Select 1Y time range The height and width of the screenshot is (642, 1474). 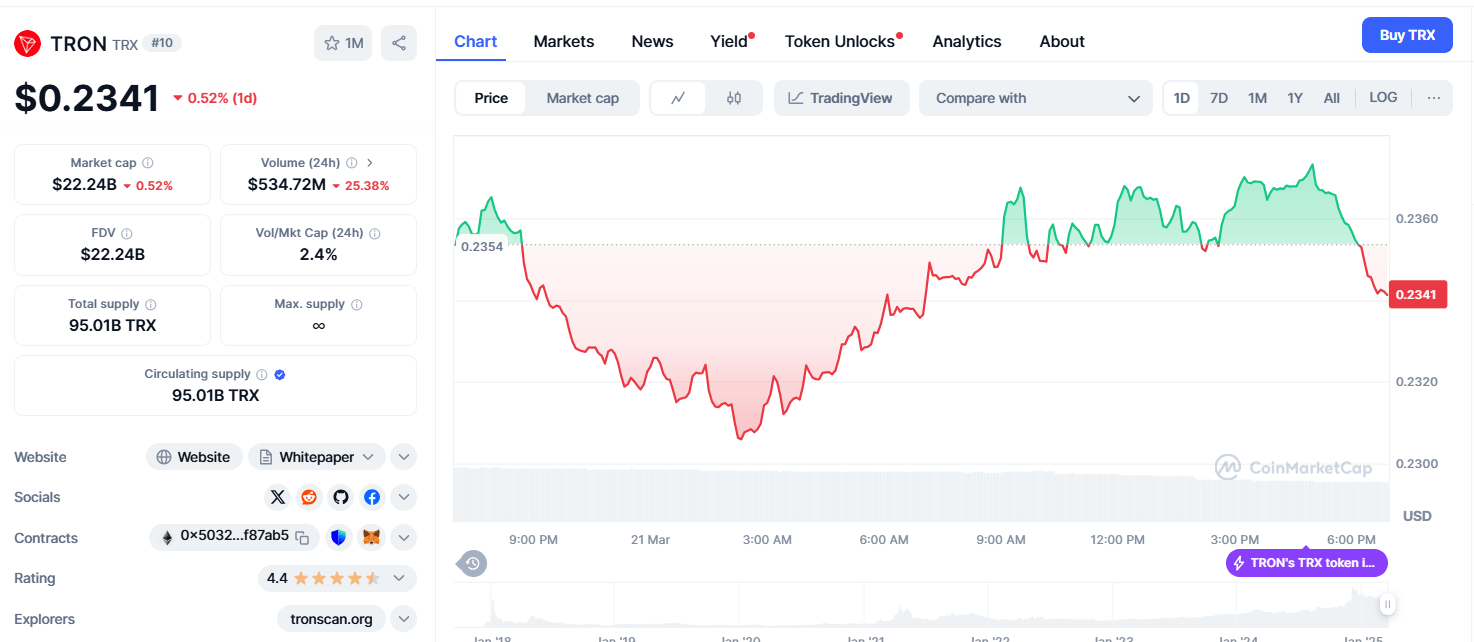pos(1295,98)
